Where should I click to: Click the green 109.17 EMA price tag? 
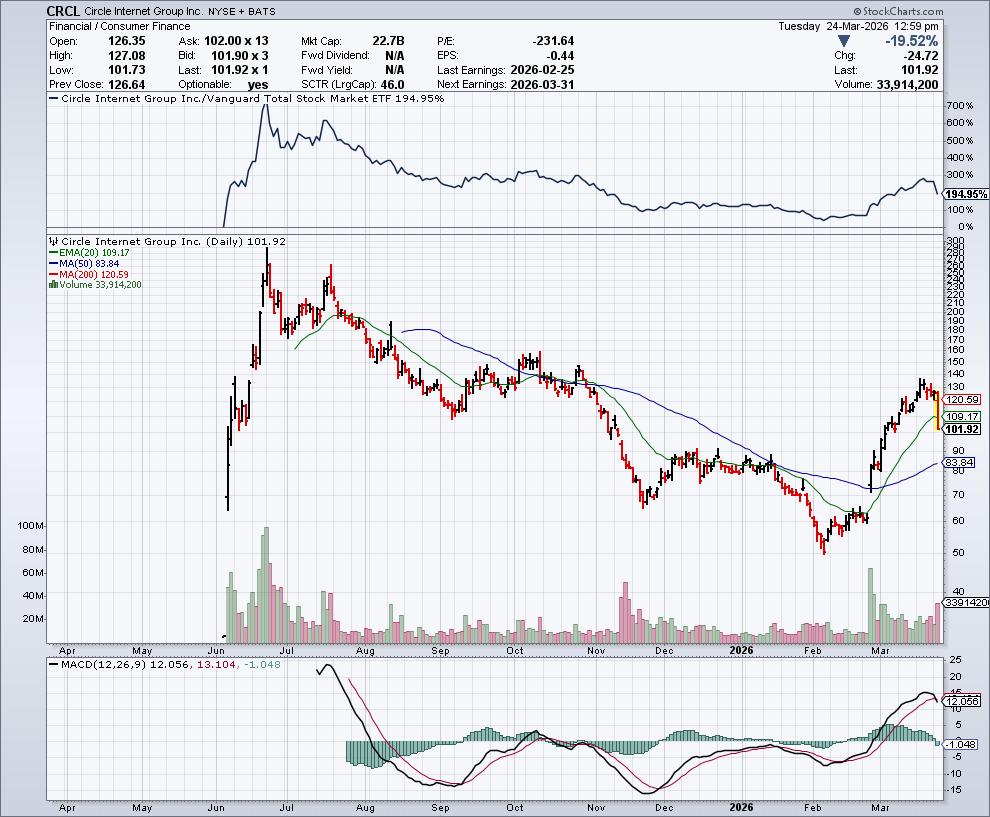[x=960, y=416]
